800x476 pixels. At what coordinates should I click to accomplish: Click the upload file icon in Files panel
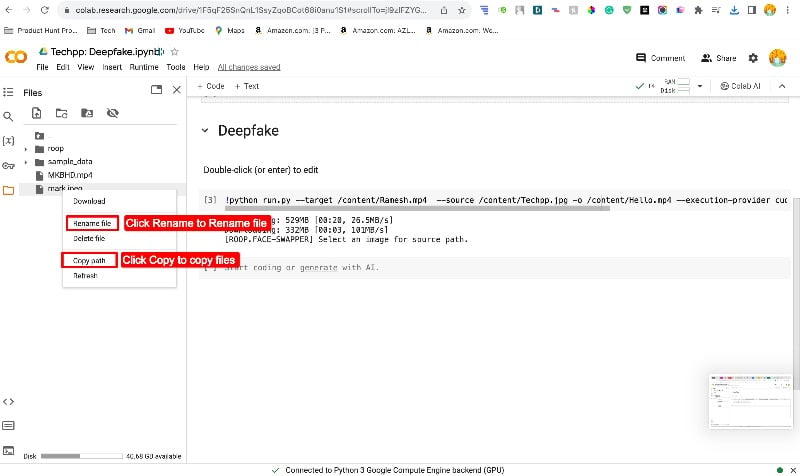[36, 113]
